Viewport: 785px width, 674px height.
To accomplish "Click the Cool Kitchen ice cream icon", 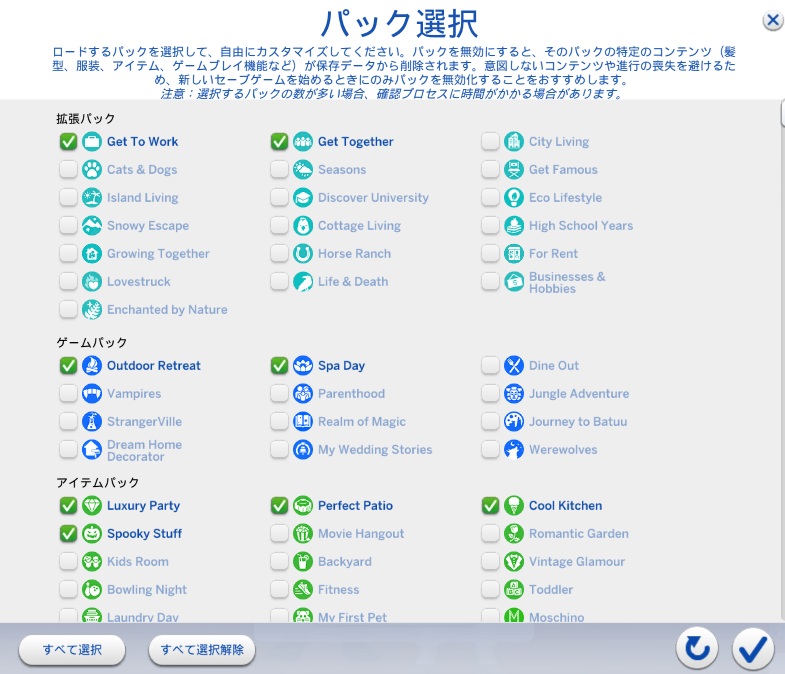I will pyautogui.click(x=514, y=506).
